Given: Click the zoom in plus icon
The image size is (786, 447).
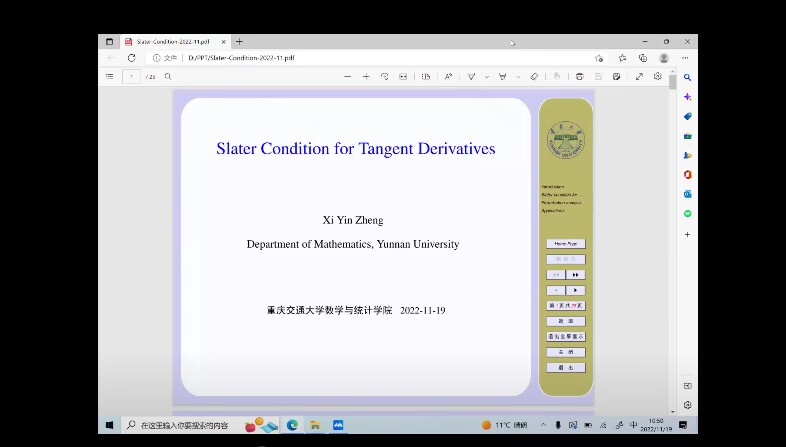Looking at the screenshot, I should pyautogui.click(x=366, y=76).
